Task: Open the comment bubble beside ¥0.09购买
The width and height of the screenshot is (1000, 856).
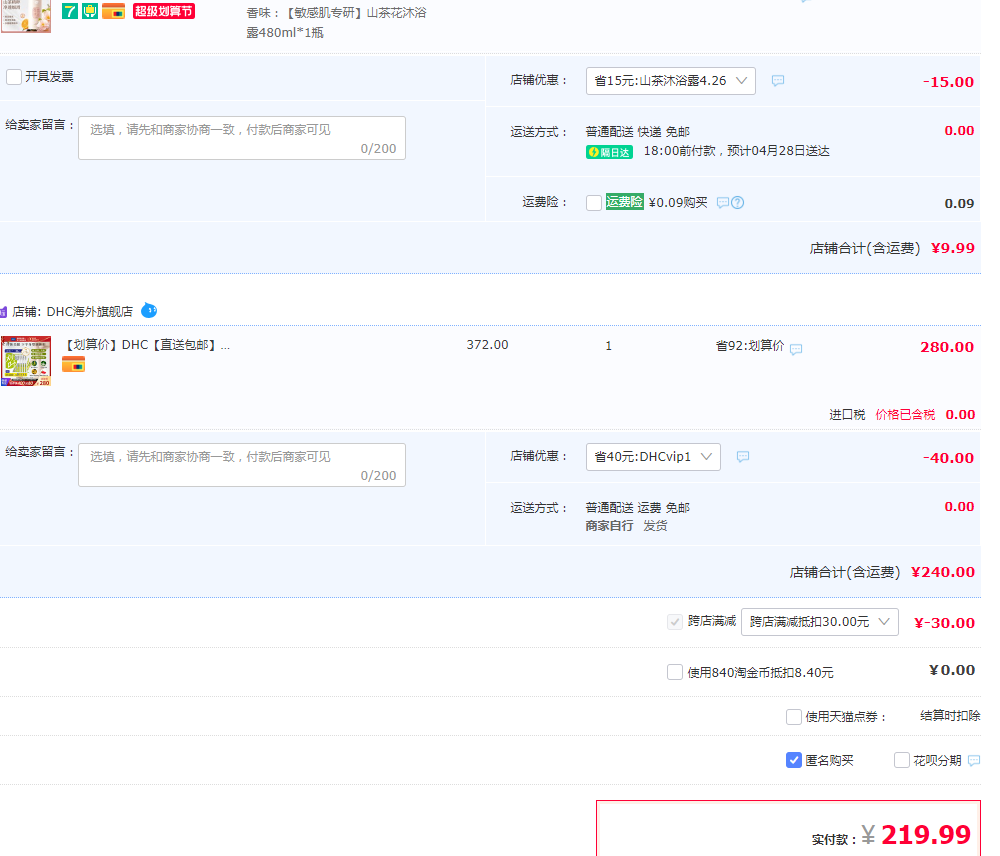Action: tap(723, 203)
